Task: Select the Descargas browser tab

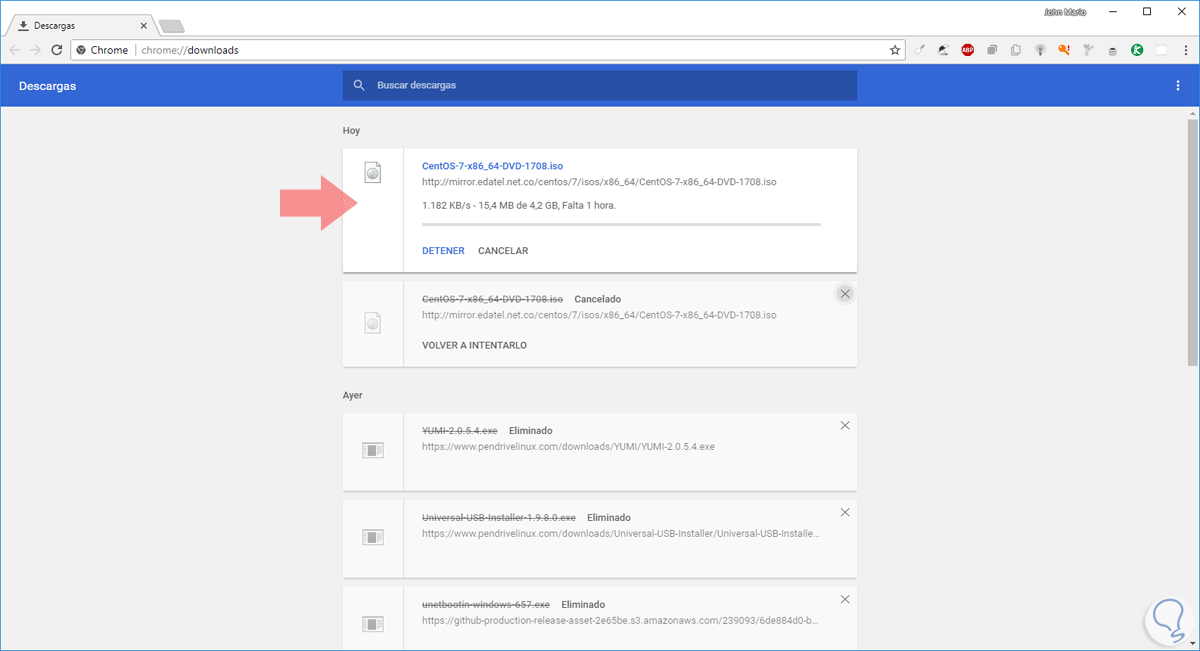Action: coord(81,25)
